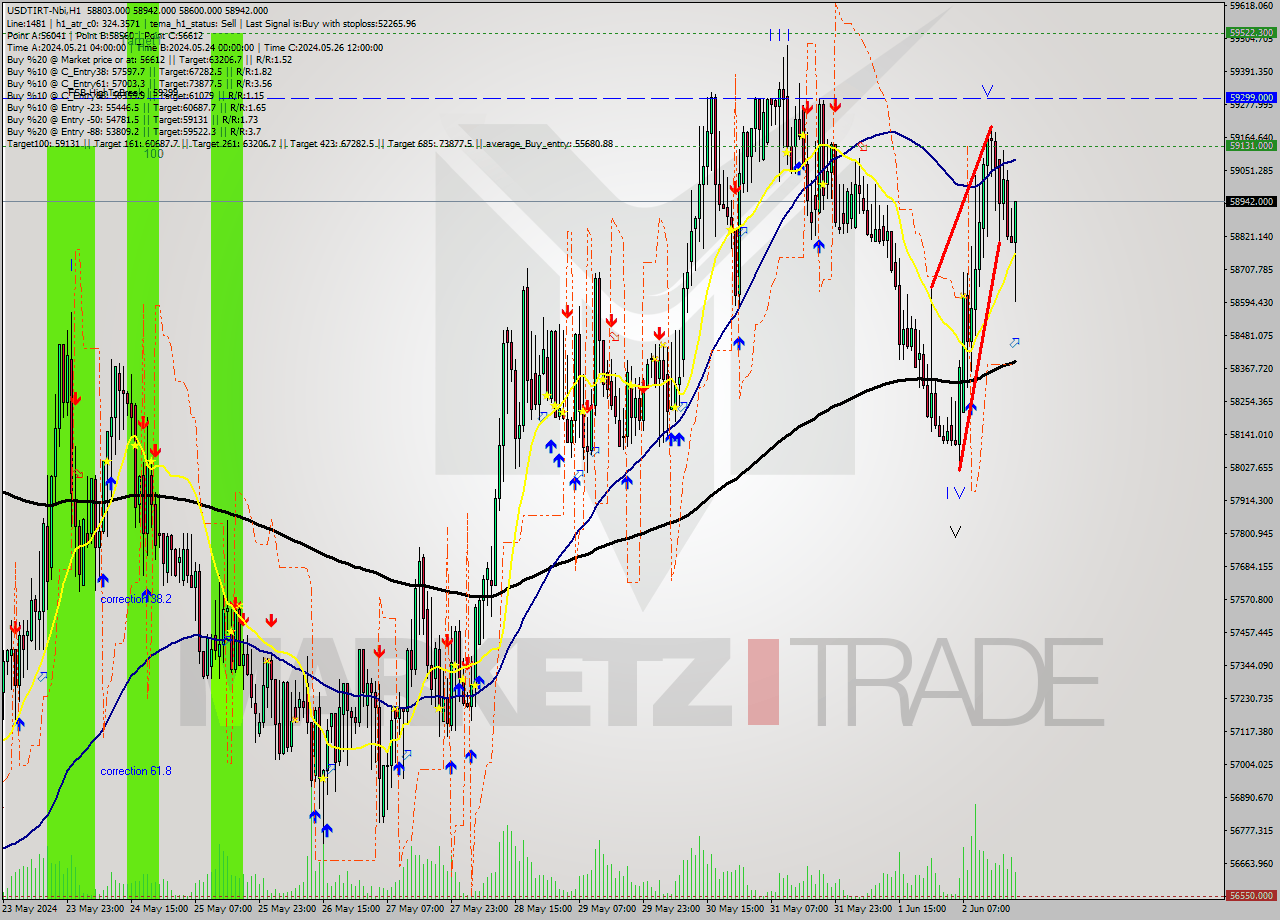
Task: Click the 'I I I' wave label at top
Action: point(780,35)
